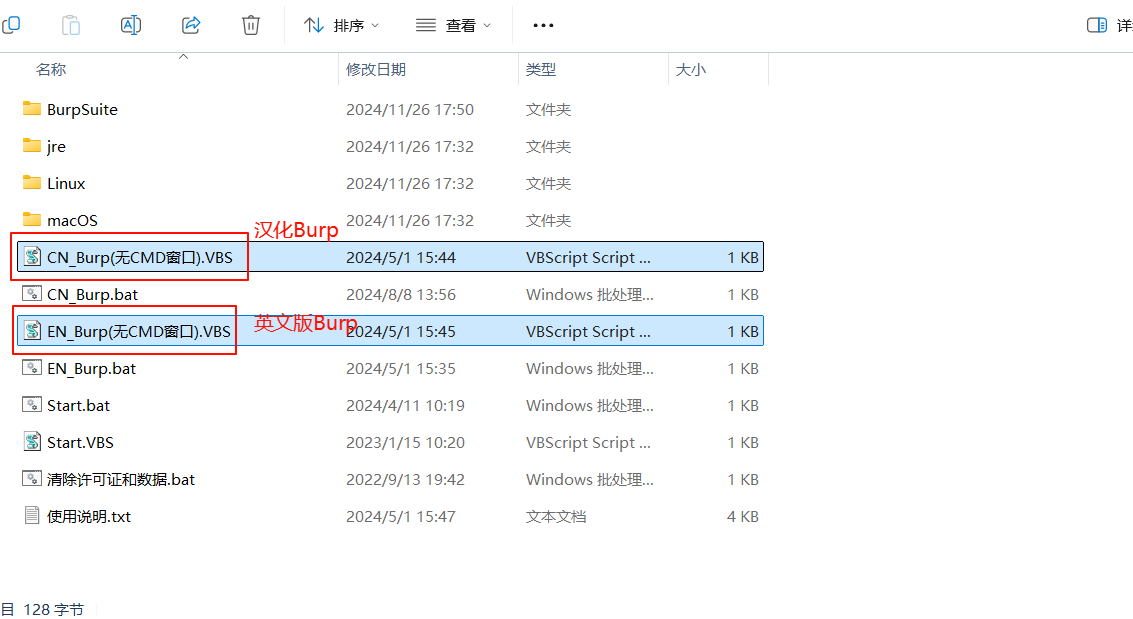Click the CN_Burp.bat file icon
Screen dimensions: 1133x619
(32, 294)
